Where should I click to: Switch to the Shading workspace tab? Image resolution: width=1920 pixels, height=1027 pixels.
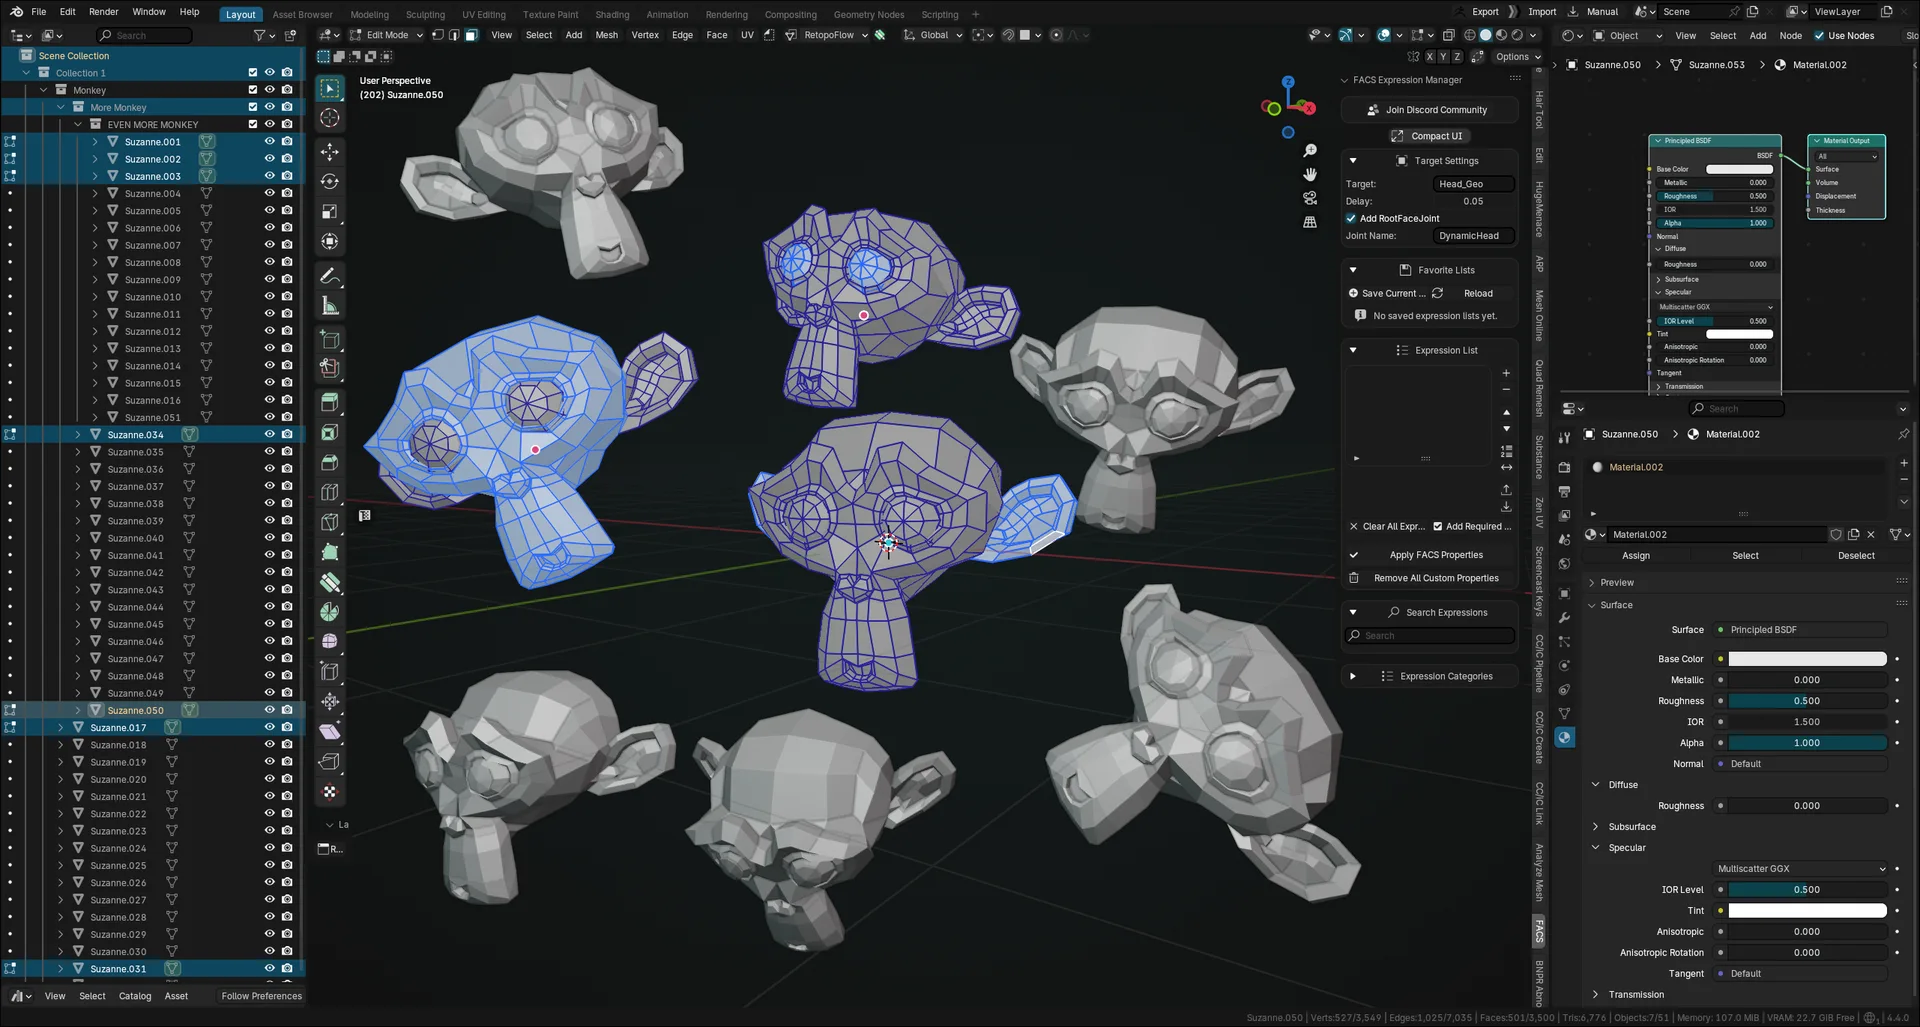[x=612, y=14]
